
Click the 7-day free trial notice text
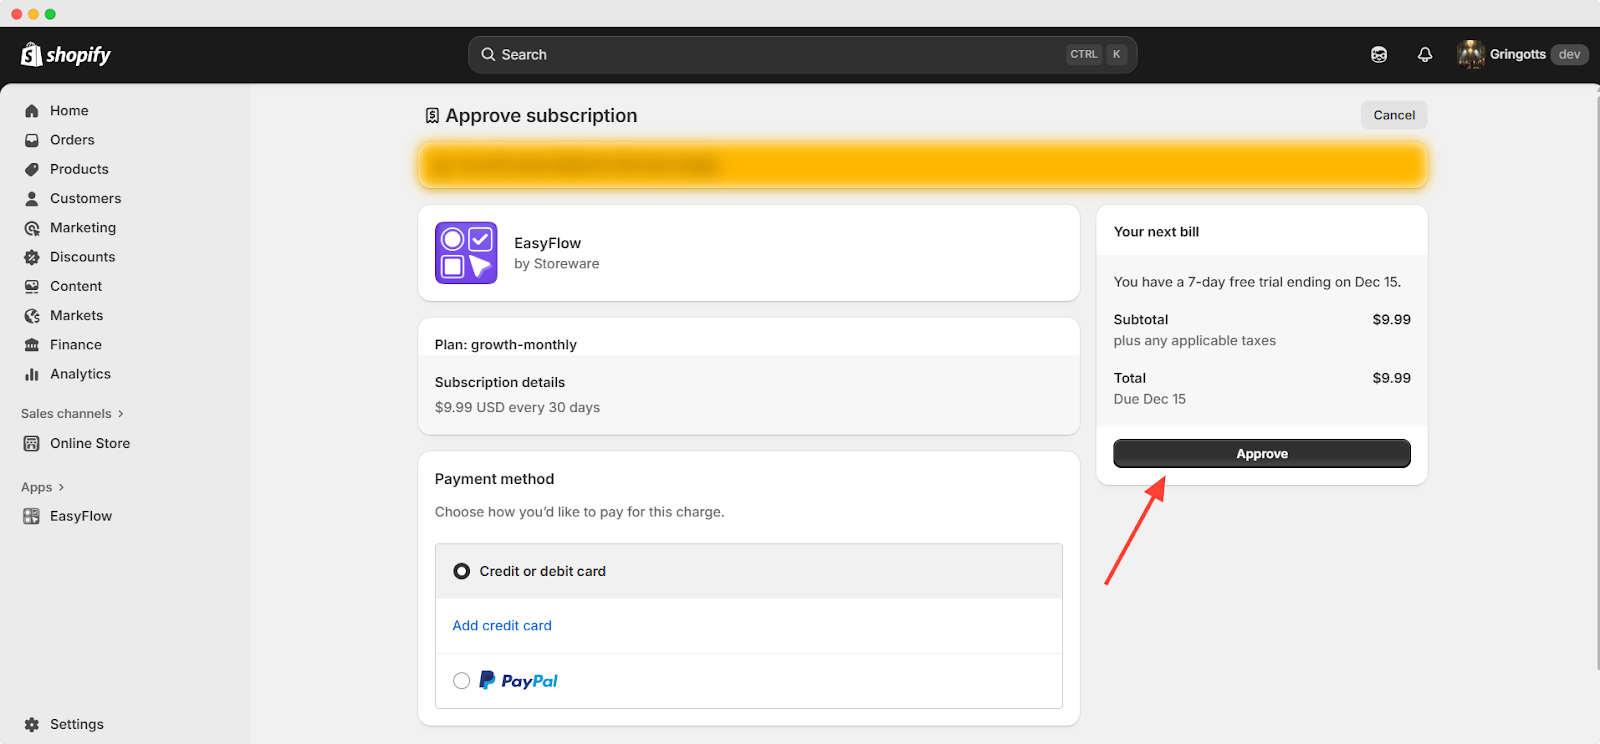[x=1257, y=282]
